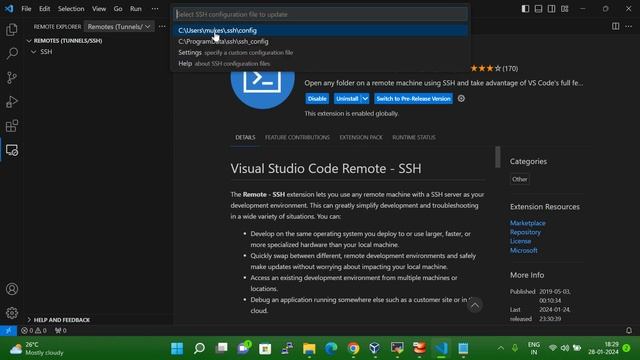640x360 pixels.
Task: Show errors and warnings count in status bar
Action: [x=34, y=331]
